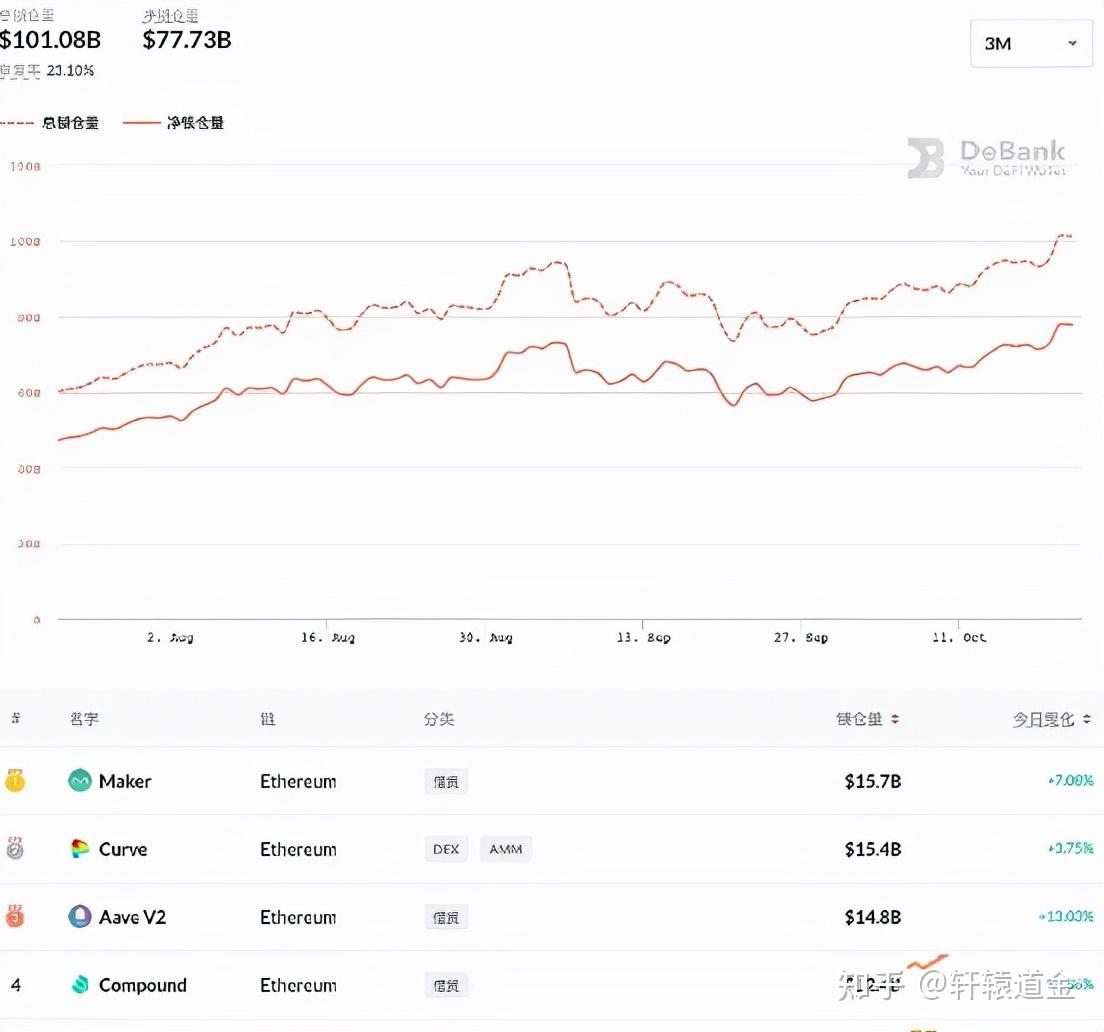Click the name column header
Image resolution: width=1104 pixels, height=1032 pixels.
pyautogui.click(x=84, y=719)
